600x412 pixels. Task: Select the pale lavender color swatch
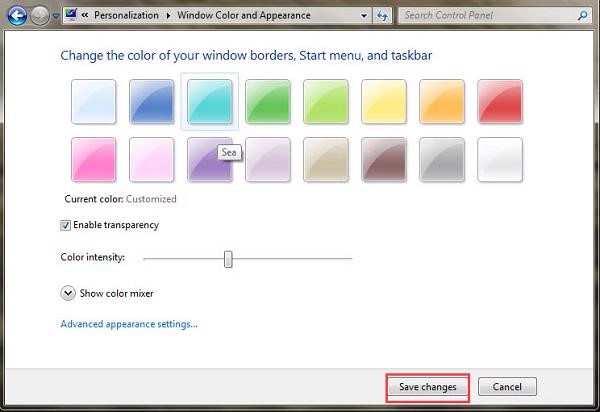click(x=268, y=160)
